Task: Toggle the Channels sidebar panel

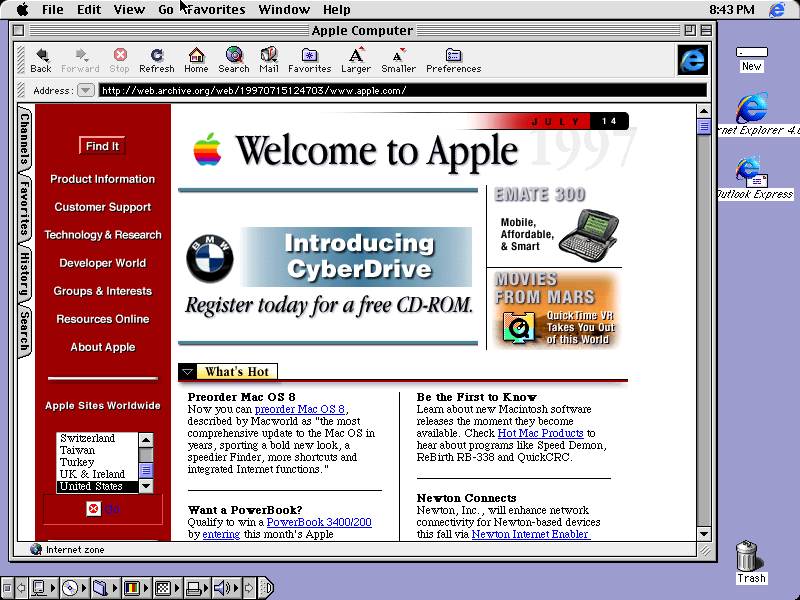Action: (x=16, y=139)
